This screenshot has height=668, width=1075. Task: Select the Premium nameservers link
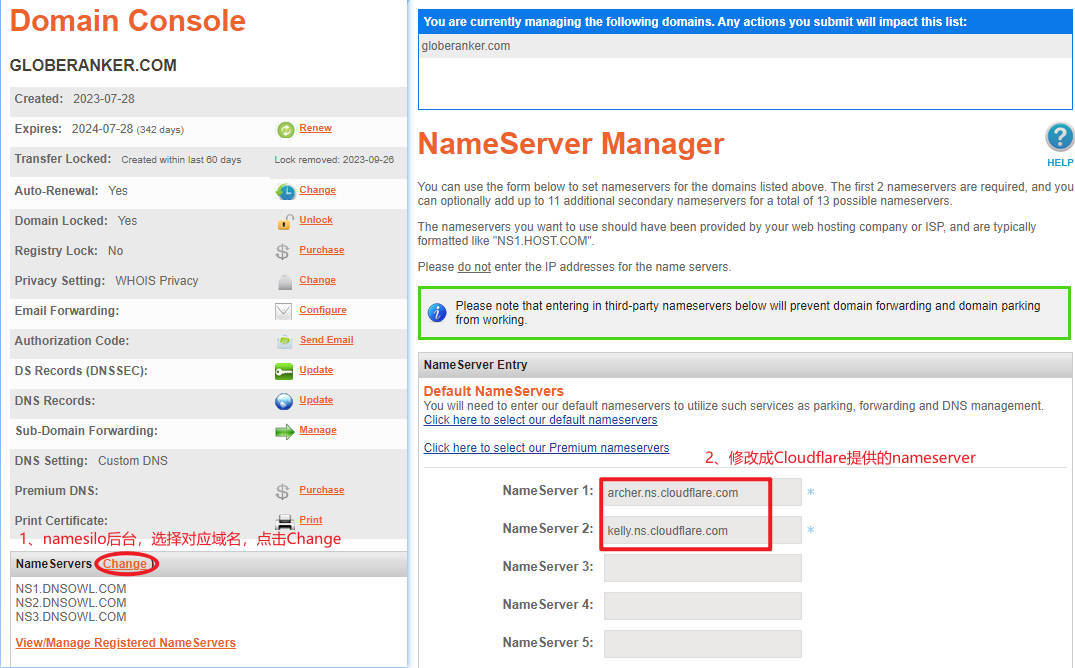(x=546, y=448)
